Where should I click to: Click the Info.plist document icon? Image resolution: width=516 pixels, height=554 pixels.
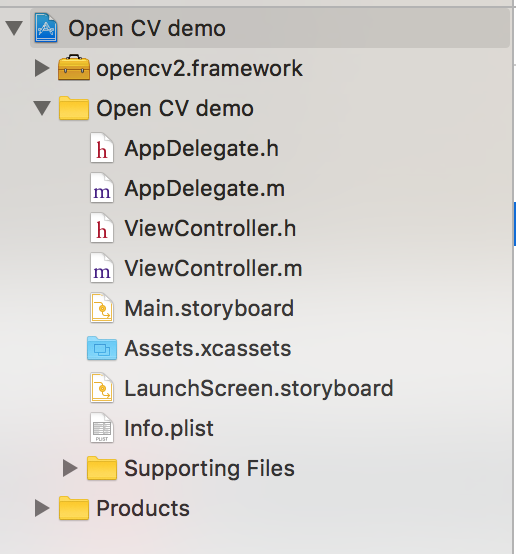(102, 428)
